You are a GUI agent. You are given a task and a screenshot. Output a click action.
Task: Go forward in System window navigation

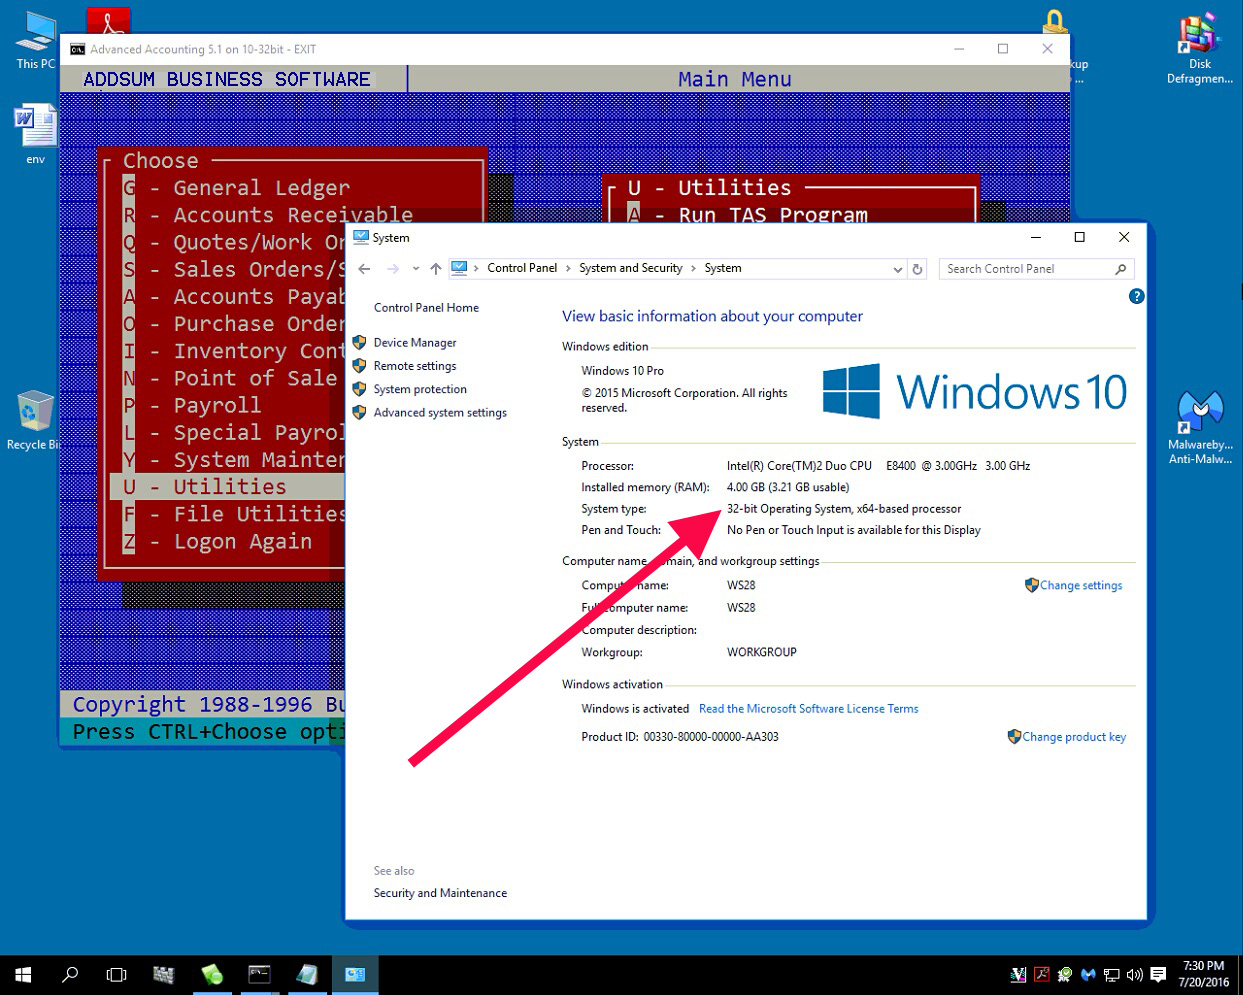coord(393,269)
